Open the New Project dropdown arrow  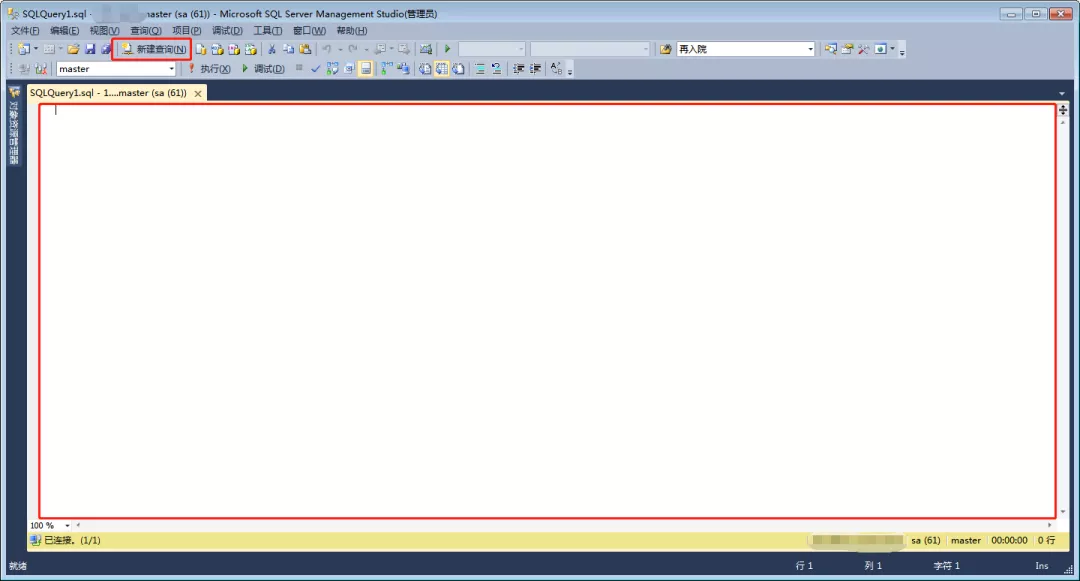(36, 49)
